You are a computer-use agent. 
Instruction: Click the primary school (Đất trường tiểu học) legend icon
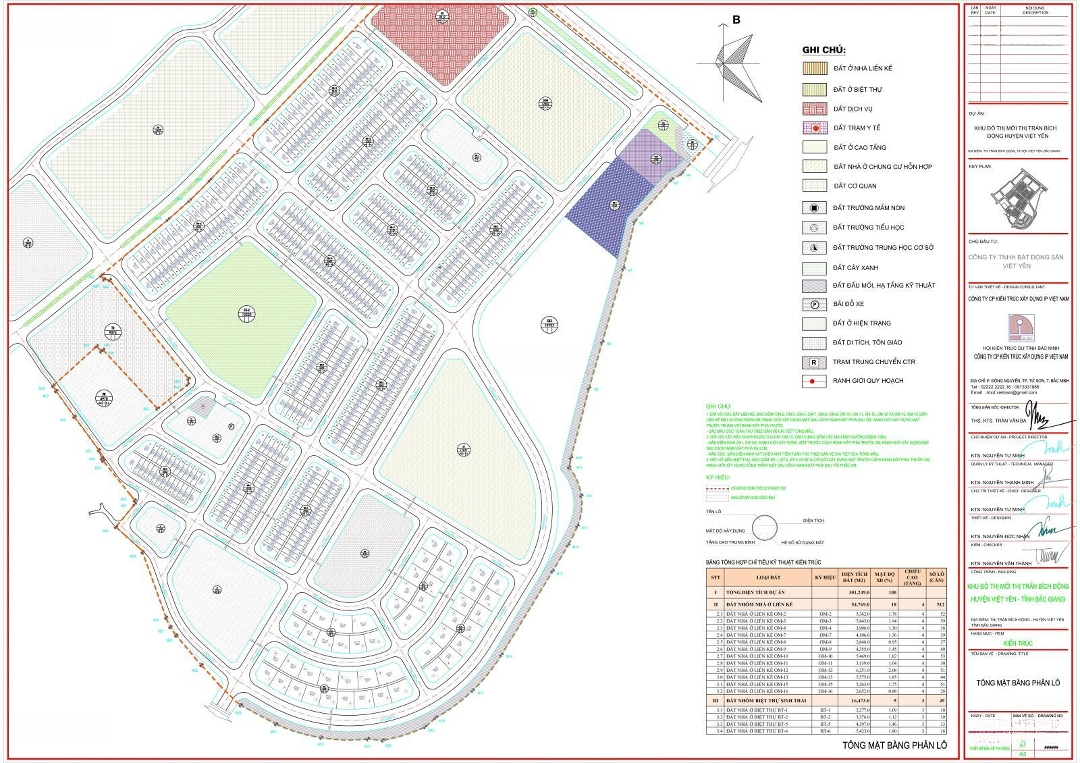point(815,227)
